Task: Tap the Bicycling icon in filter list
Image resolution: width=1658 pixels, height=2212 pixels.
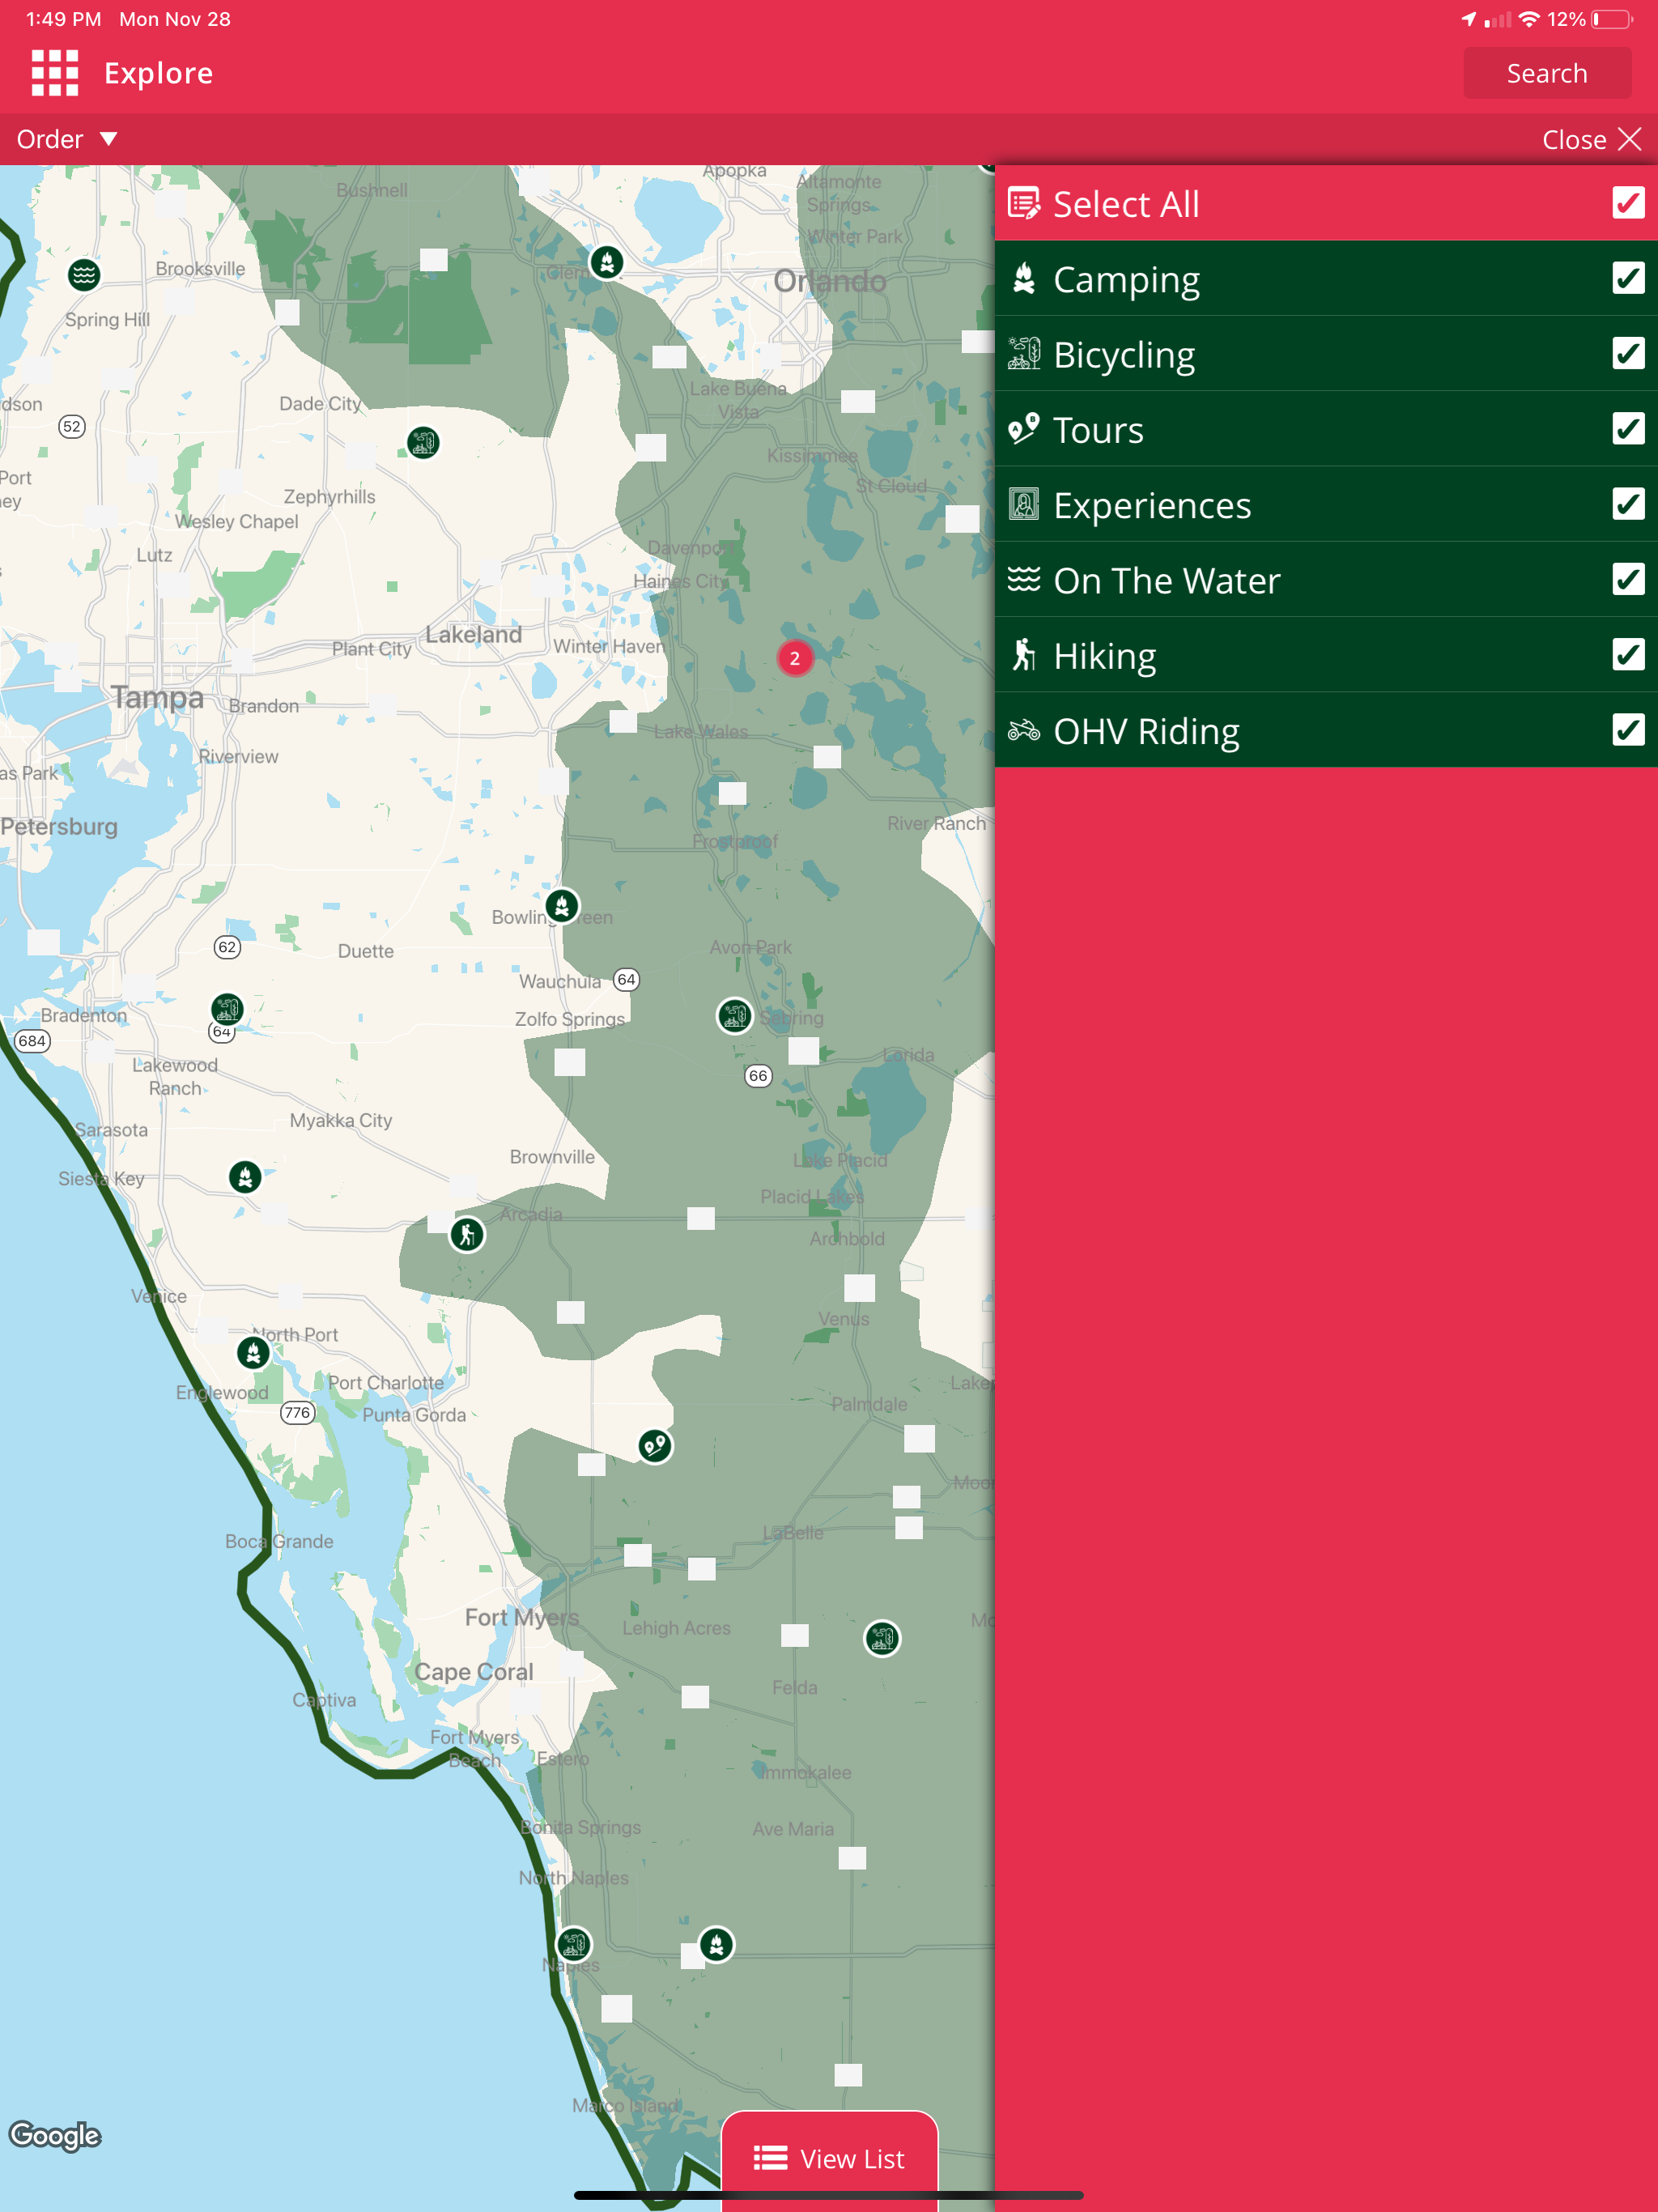Action: pos(1023,354)
